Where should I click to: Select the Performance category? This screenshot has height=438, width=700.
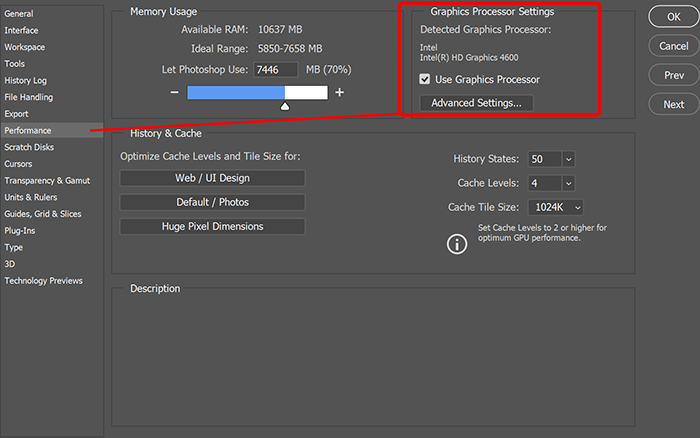point(27,131)
